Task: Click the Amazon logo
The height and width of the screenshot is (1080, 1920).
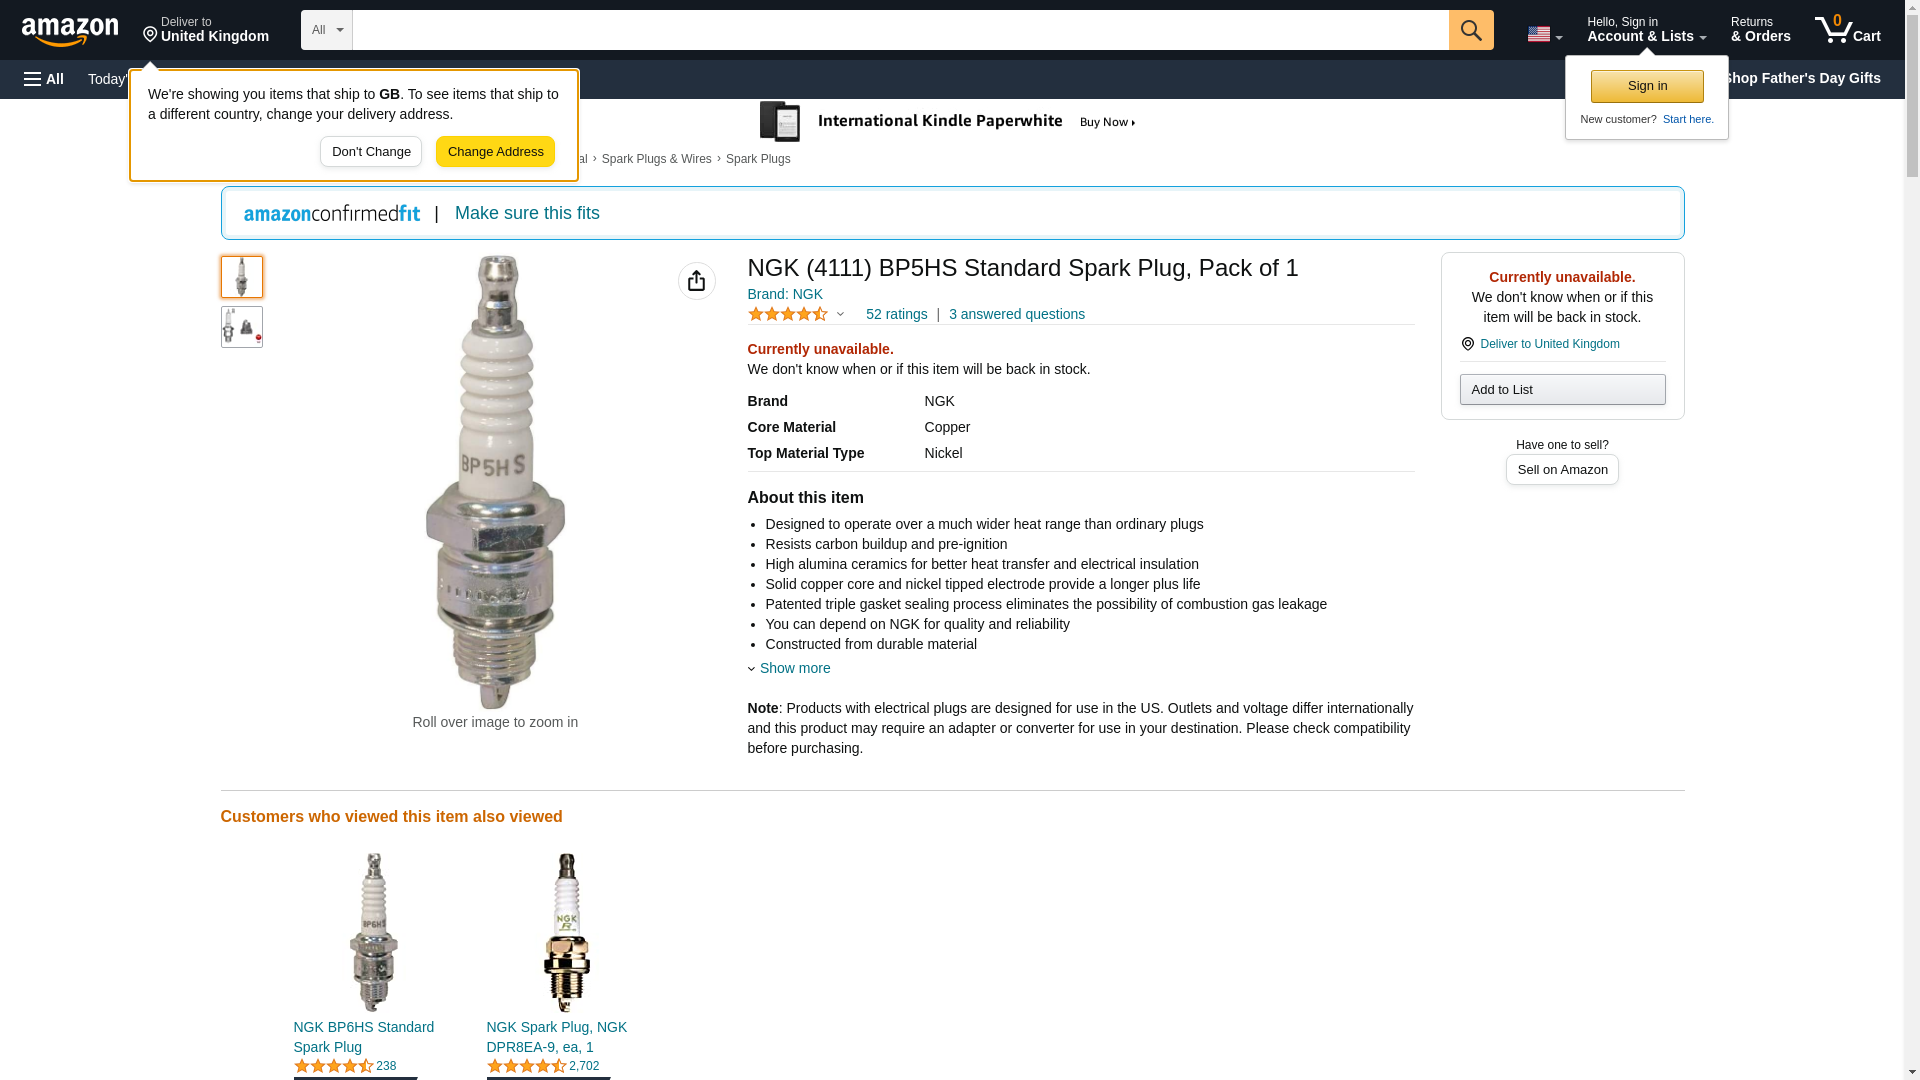Action: coord(70,31)
